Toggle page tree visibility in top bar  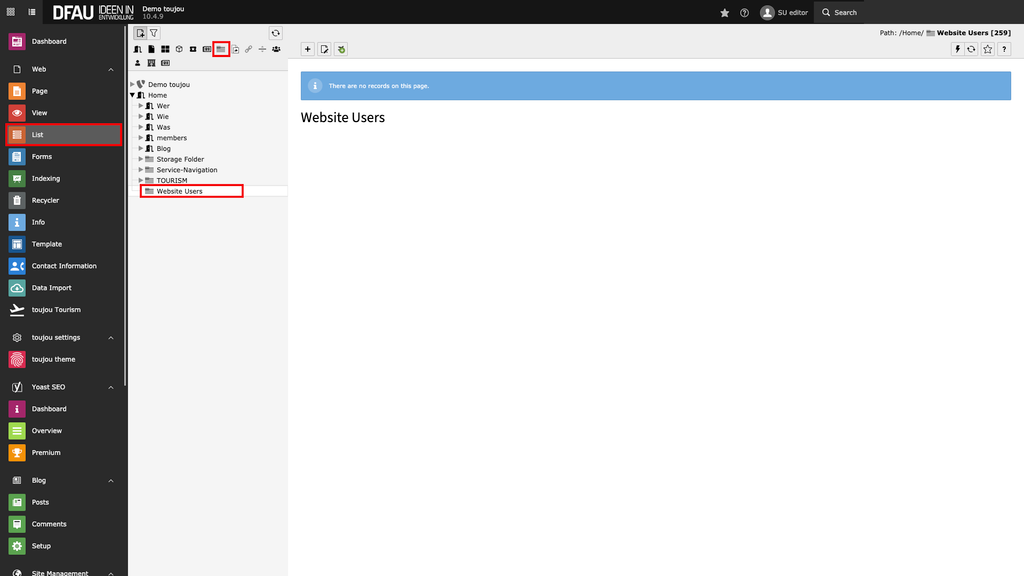(32, 12)
